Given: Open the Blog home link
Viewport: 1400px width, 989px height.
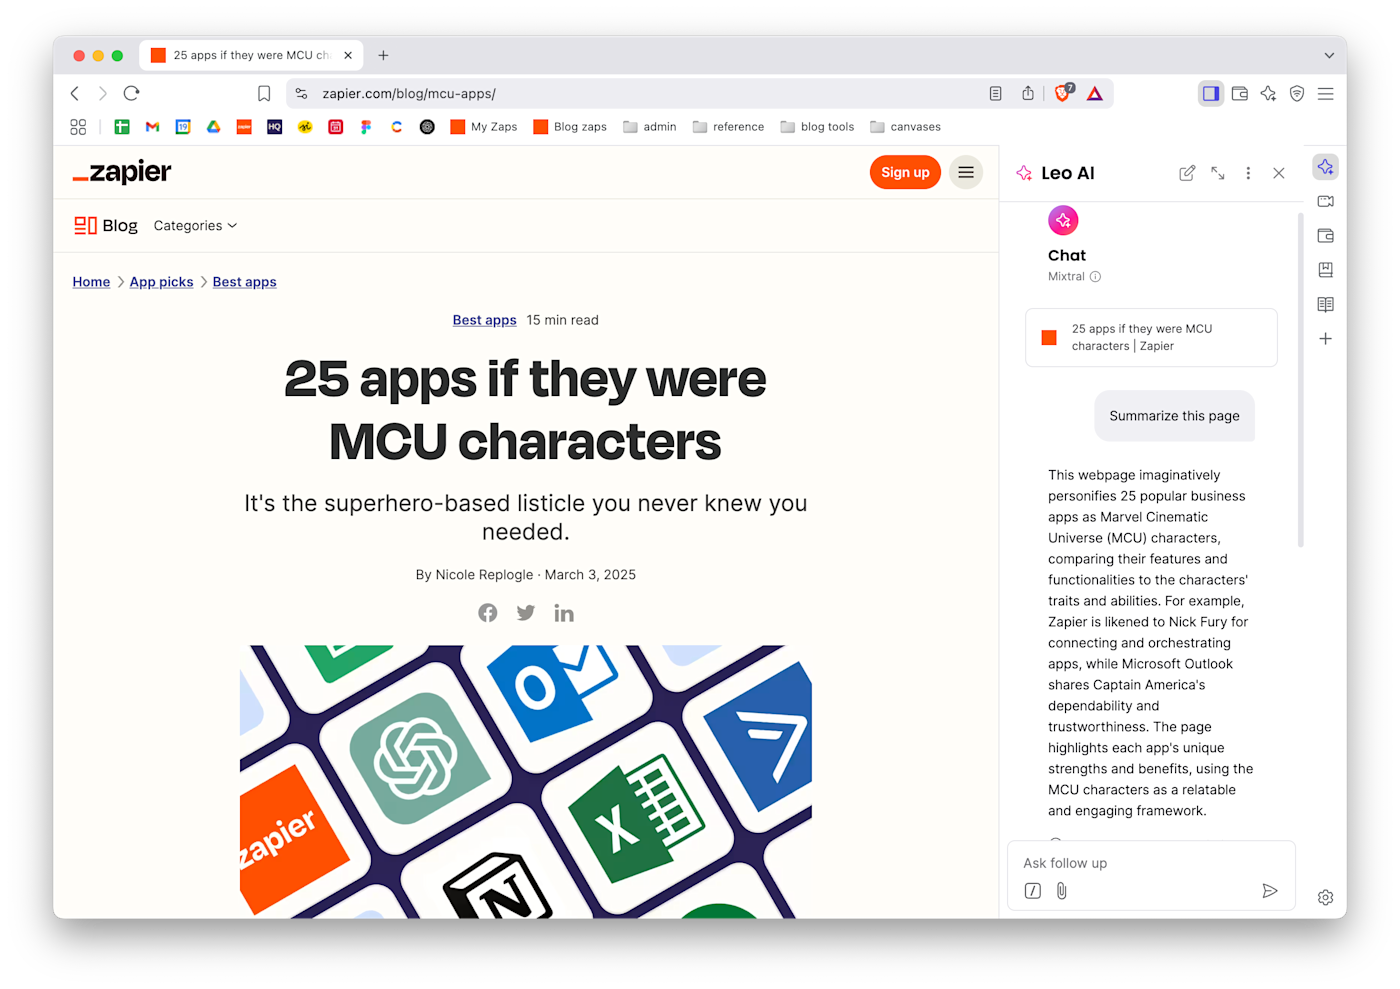Looking at the screenshot, I should 106,225.
